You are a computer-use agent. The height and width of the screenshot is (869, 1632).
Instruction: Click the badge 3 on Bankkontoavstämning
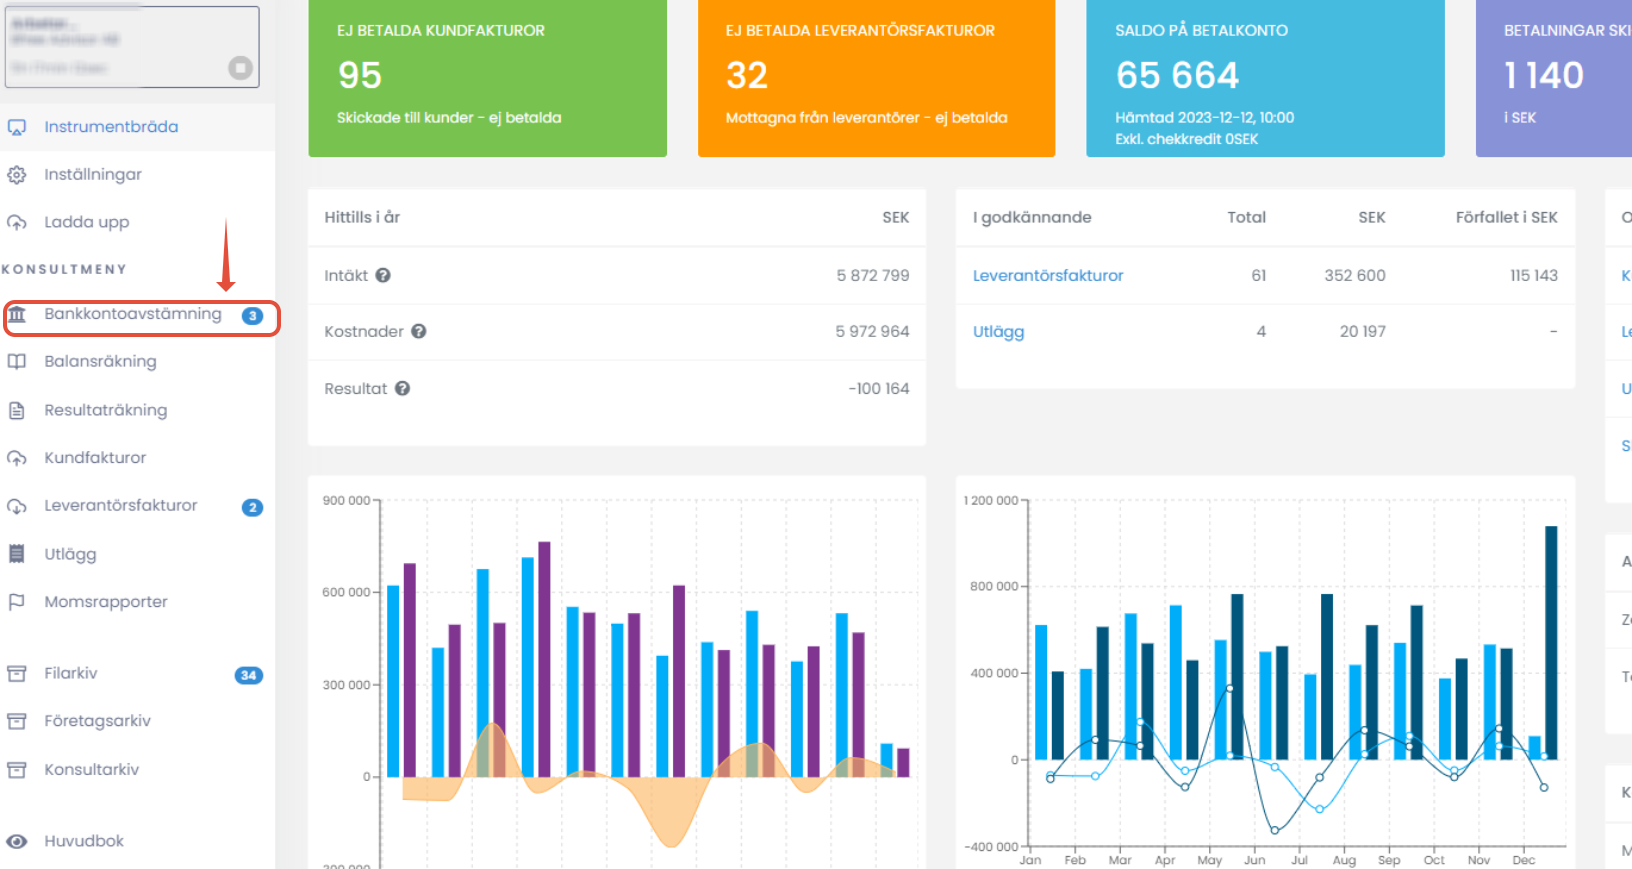tap(253, 316)
